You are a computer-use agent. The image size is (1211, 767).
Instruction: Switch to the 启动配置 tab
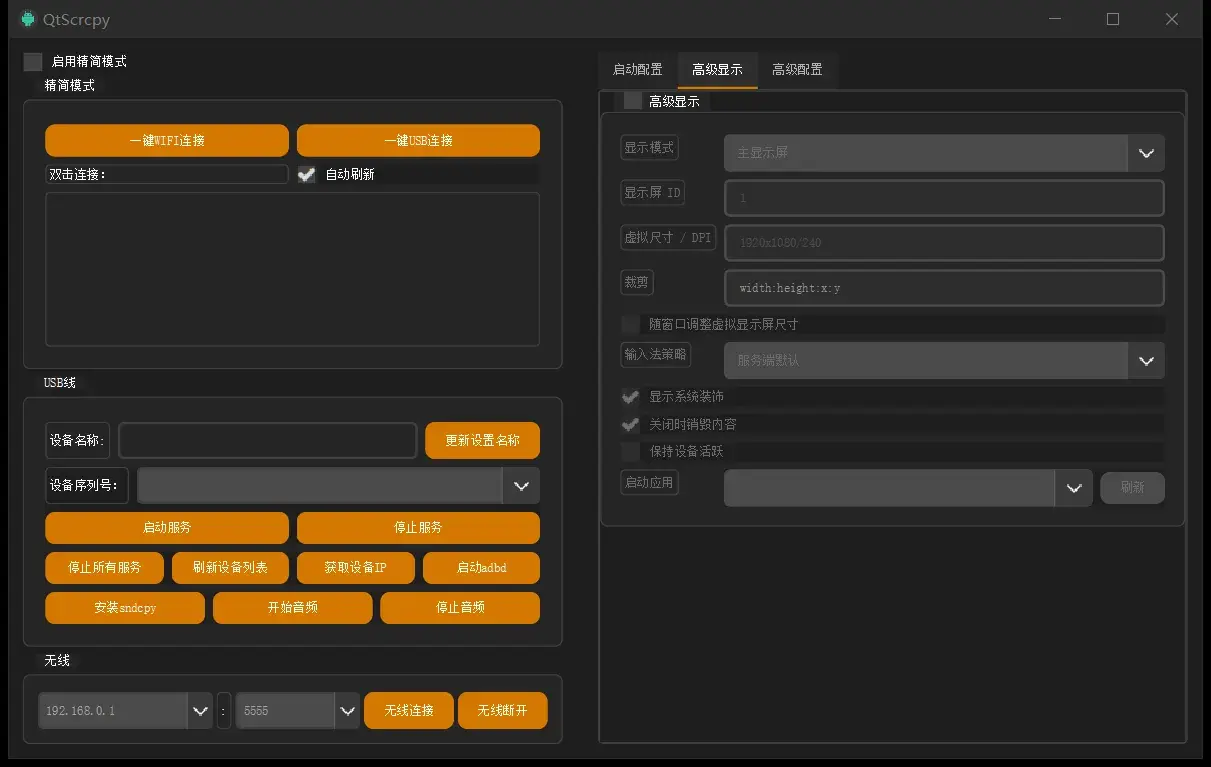(x=638, y=70)
